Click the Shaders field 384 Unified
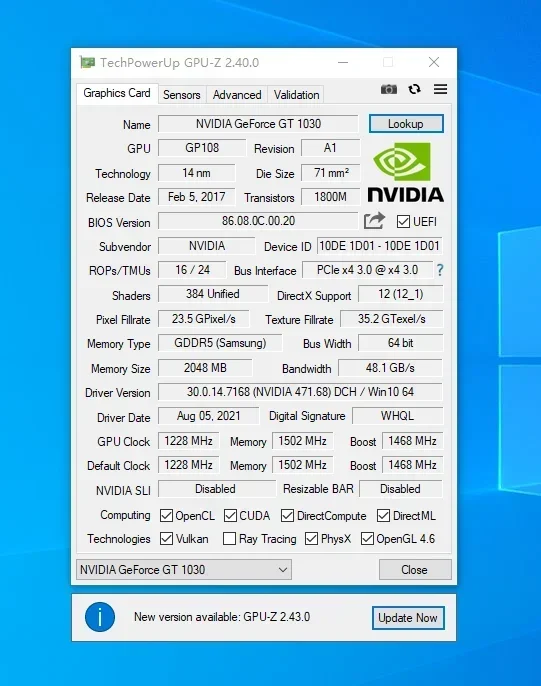The image size is (541, 686). (213, 294)
